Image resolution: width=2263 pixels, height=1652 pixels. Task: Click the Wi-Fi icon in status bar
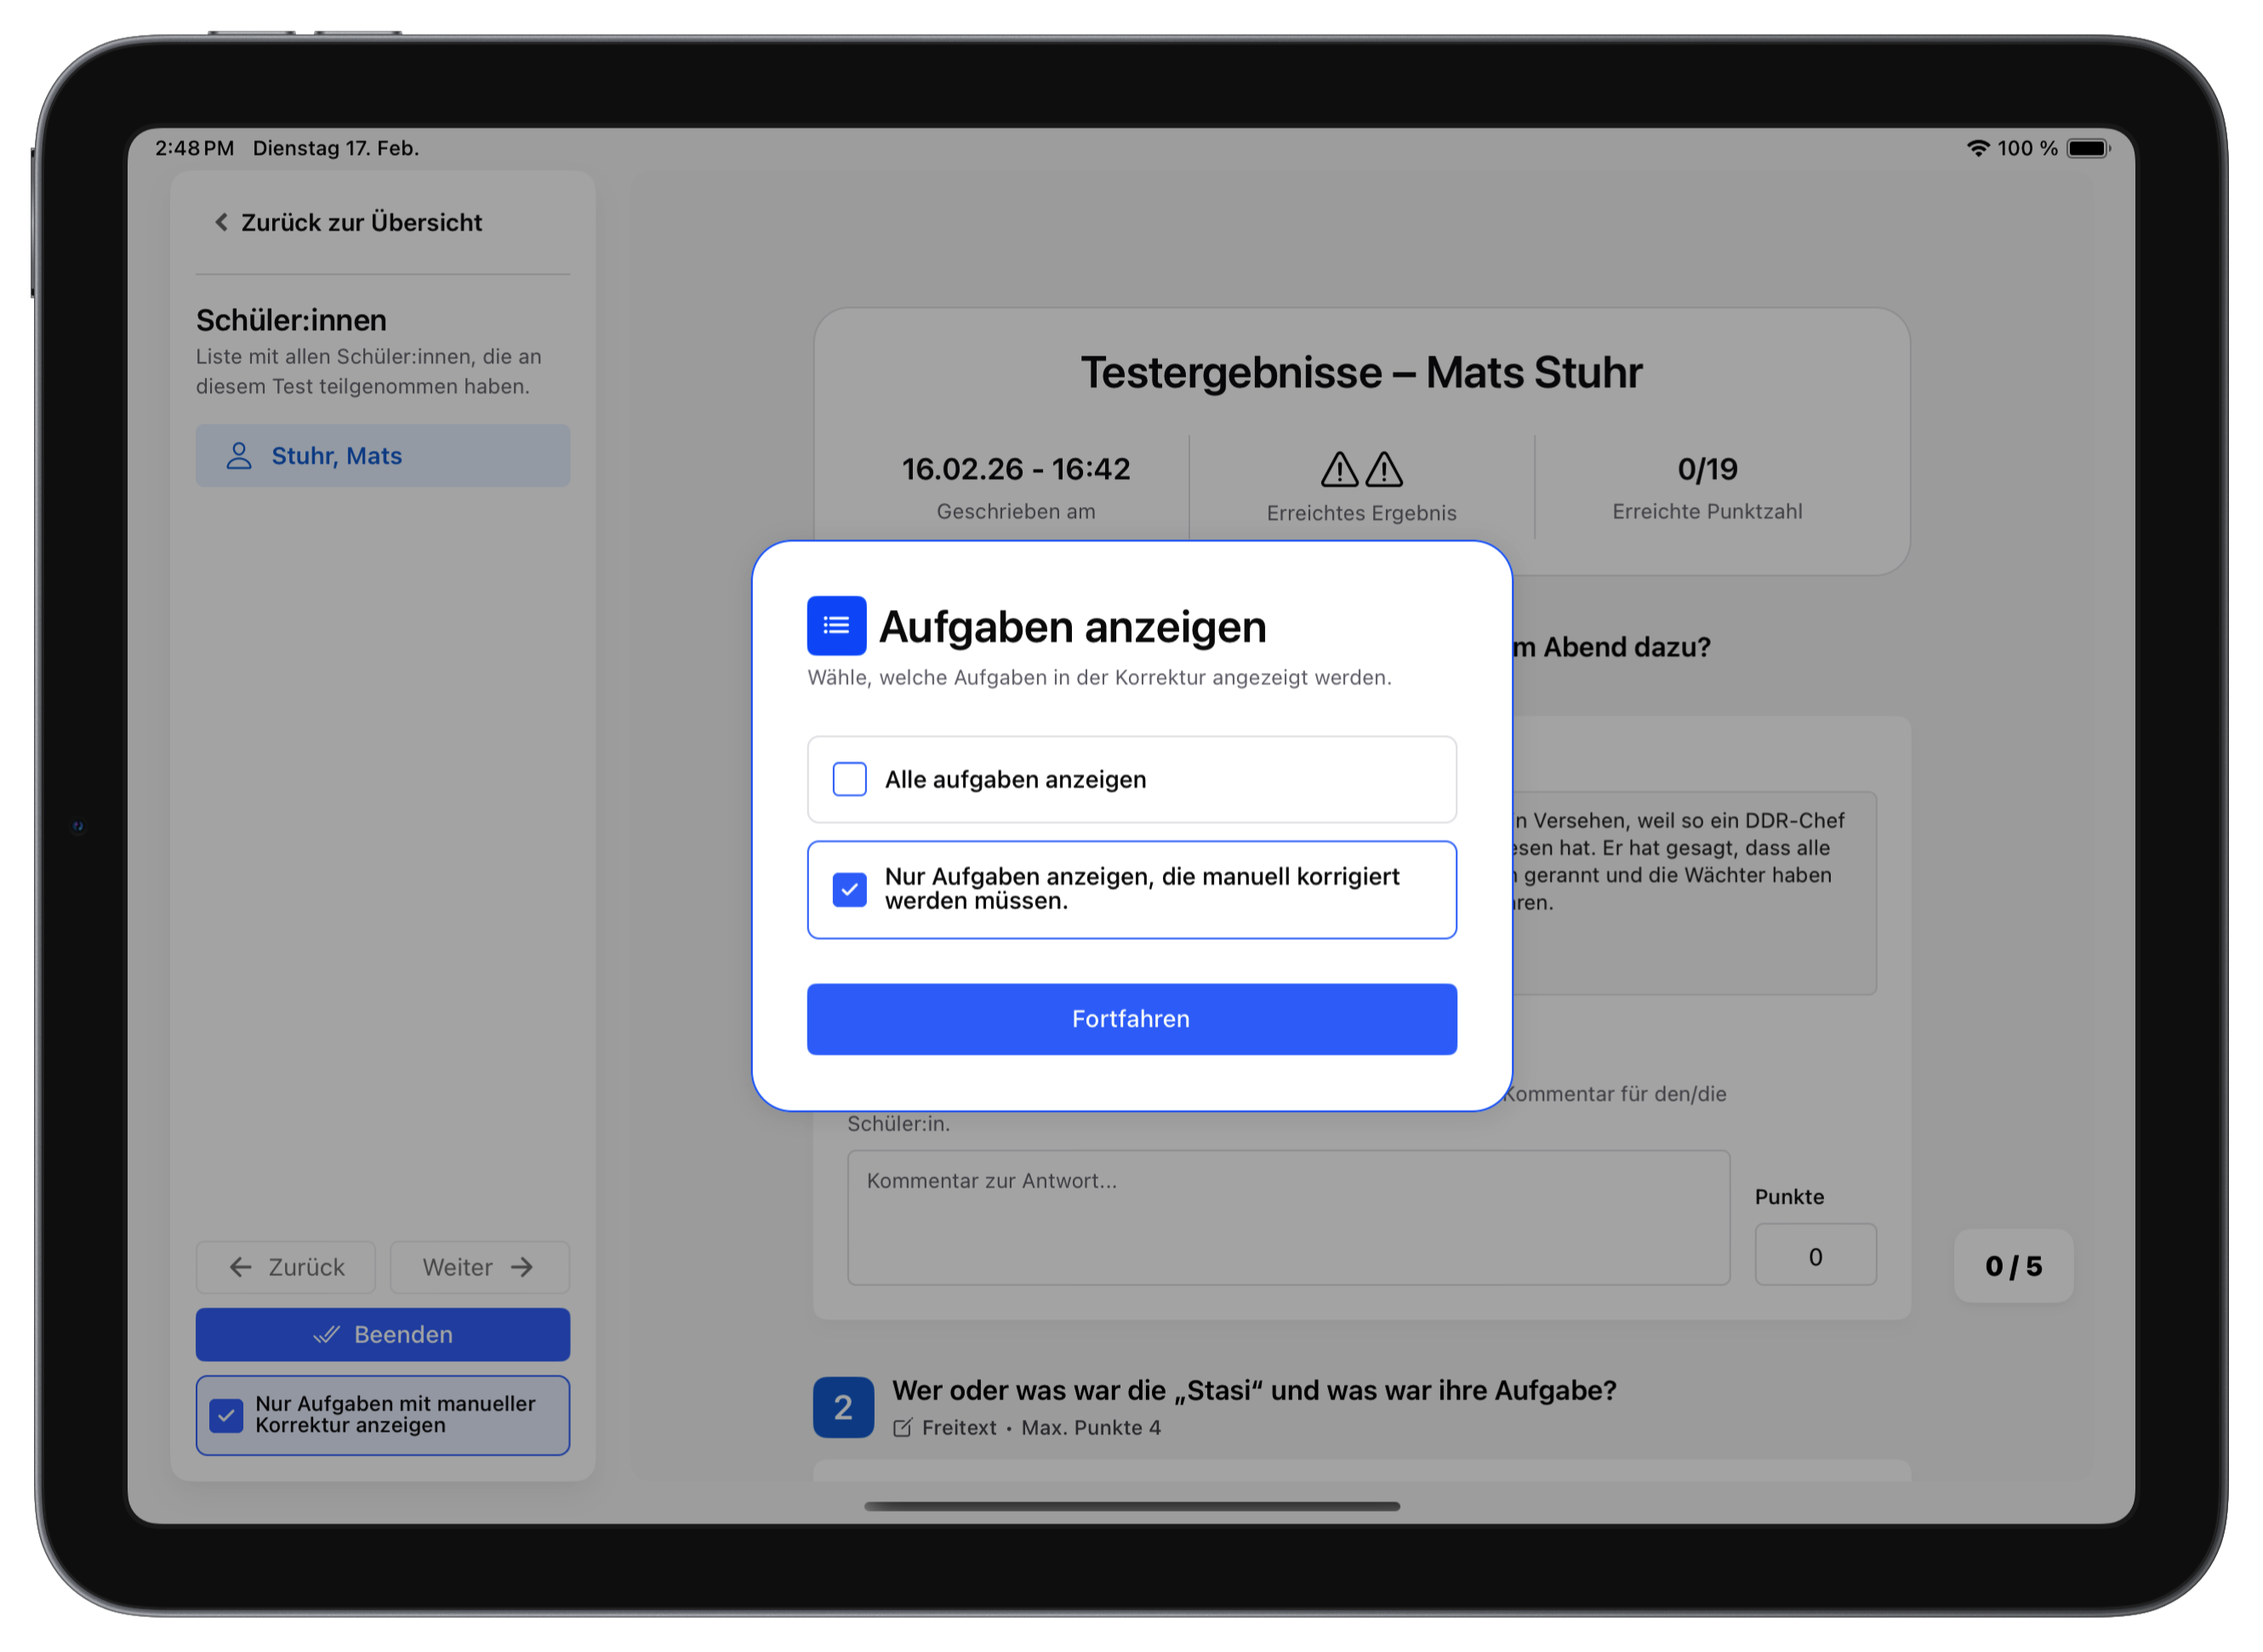1977,148
